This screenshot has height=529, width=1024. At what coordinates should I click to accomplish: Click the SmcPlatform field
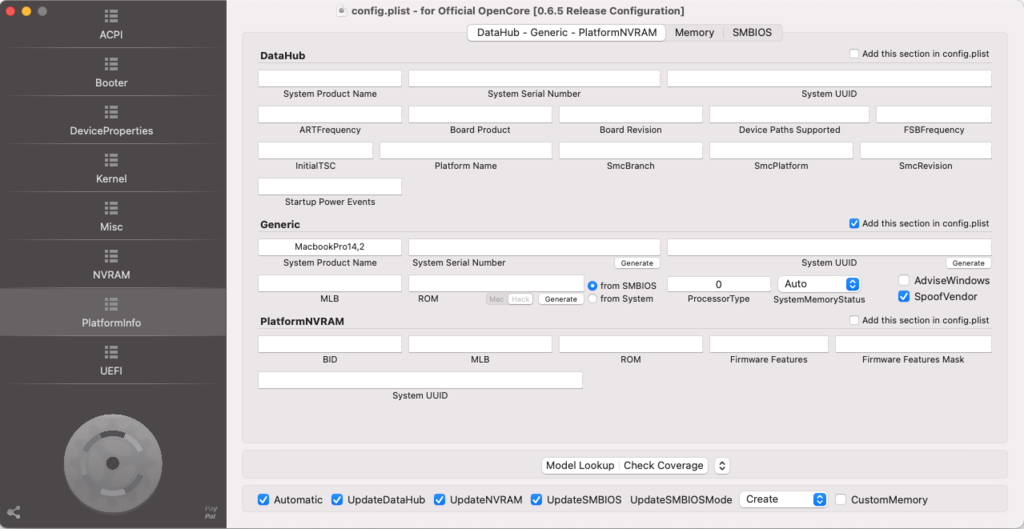pyautogui.click(x=781, y=150)
